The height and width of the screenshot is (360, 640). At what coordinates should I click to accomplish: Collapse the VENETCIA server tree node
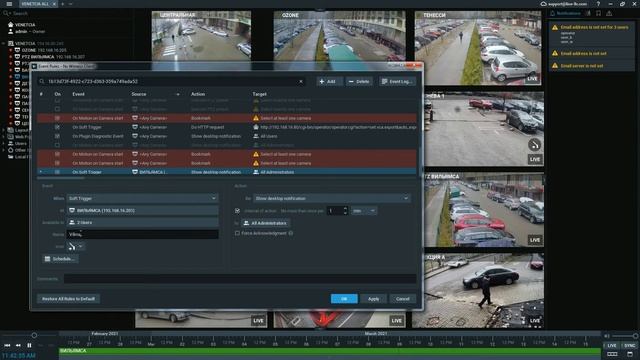pyautogui.click(x=4, y=43)
